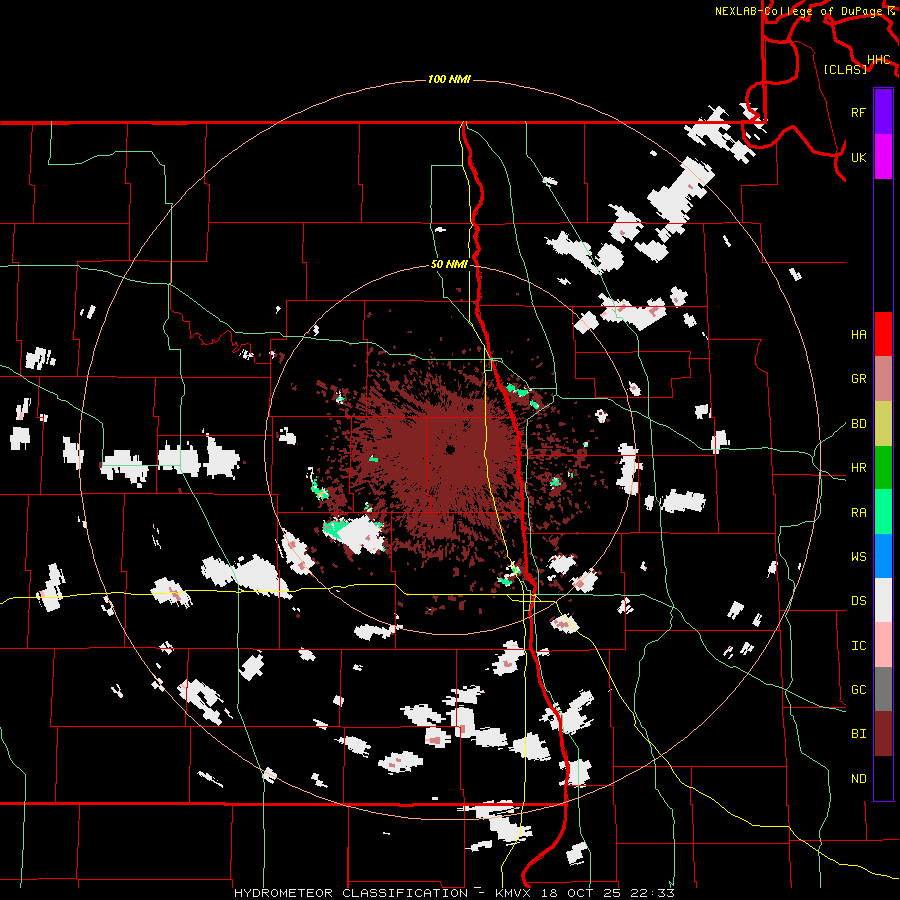This screenshot has height=900, width=900.
Task: Click the radar site black center dot
Action: tap(450, 450)
